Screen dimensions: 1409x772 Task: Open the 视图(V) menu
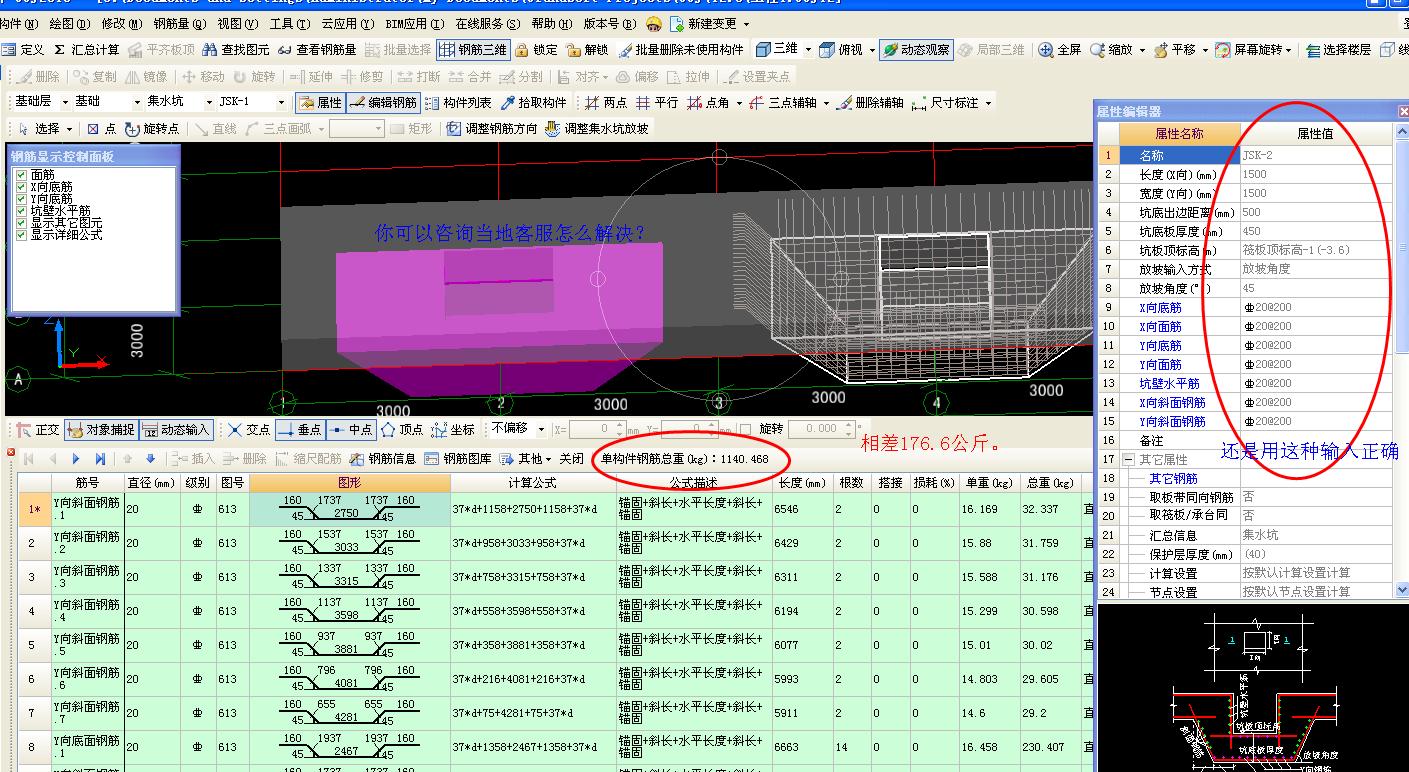point(237,23)
